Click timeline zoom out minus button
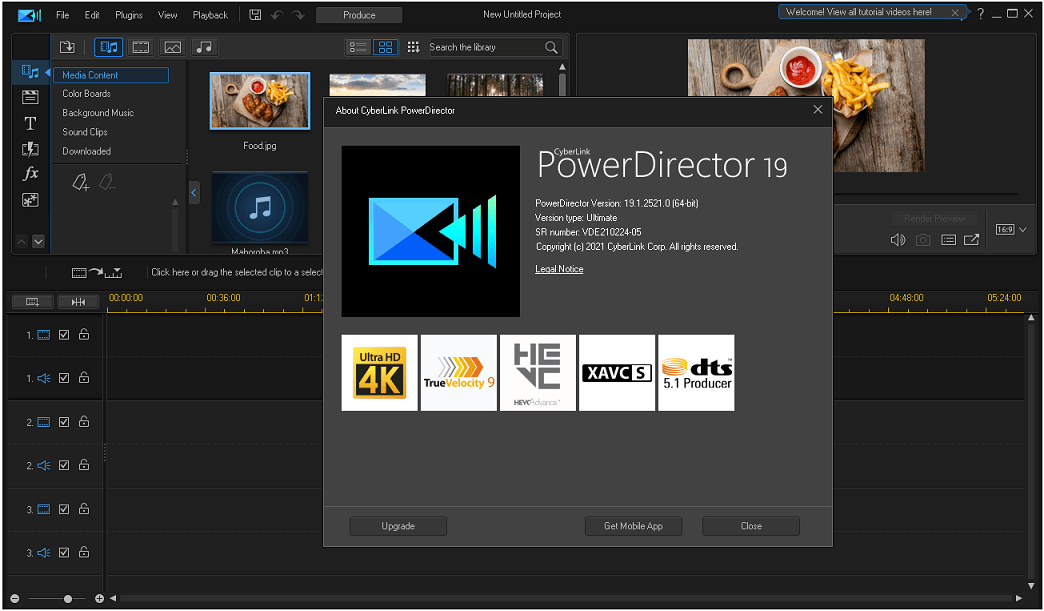The height and width of the screenshot is (611, 1044). tap(15, 599)
